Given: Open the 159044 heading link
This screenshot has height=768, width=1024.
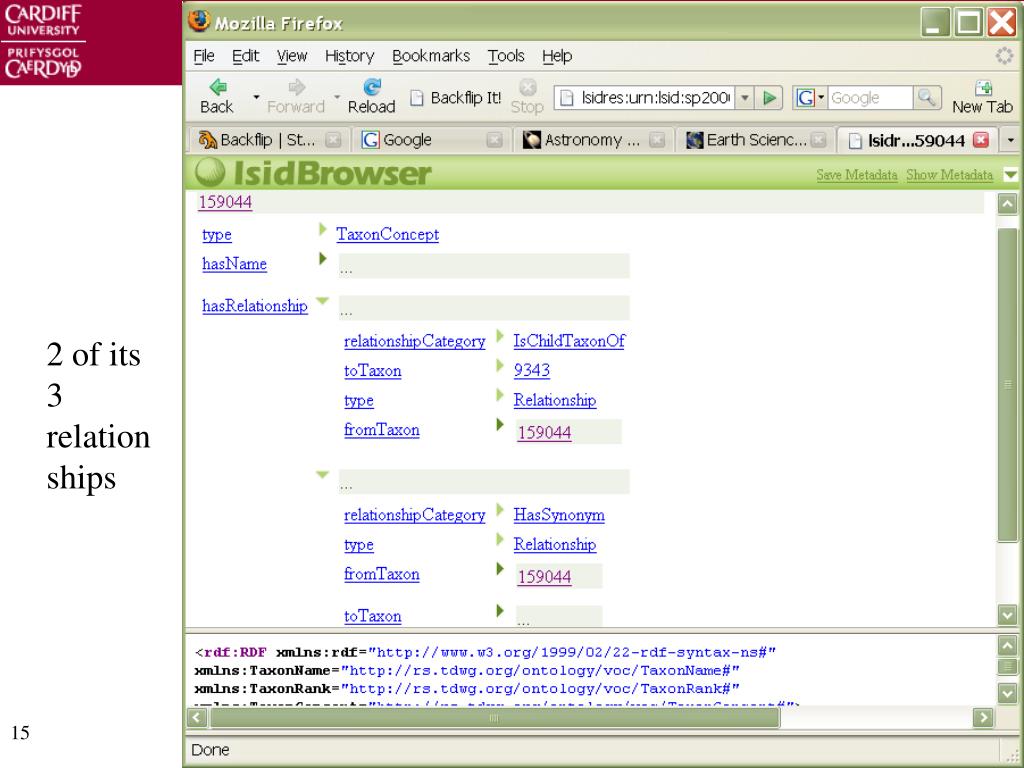Looking at the screenshot, I should point(225,202).
